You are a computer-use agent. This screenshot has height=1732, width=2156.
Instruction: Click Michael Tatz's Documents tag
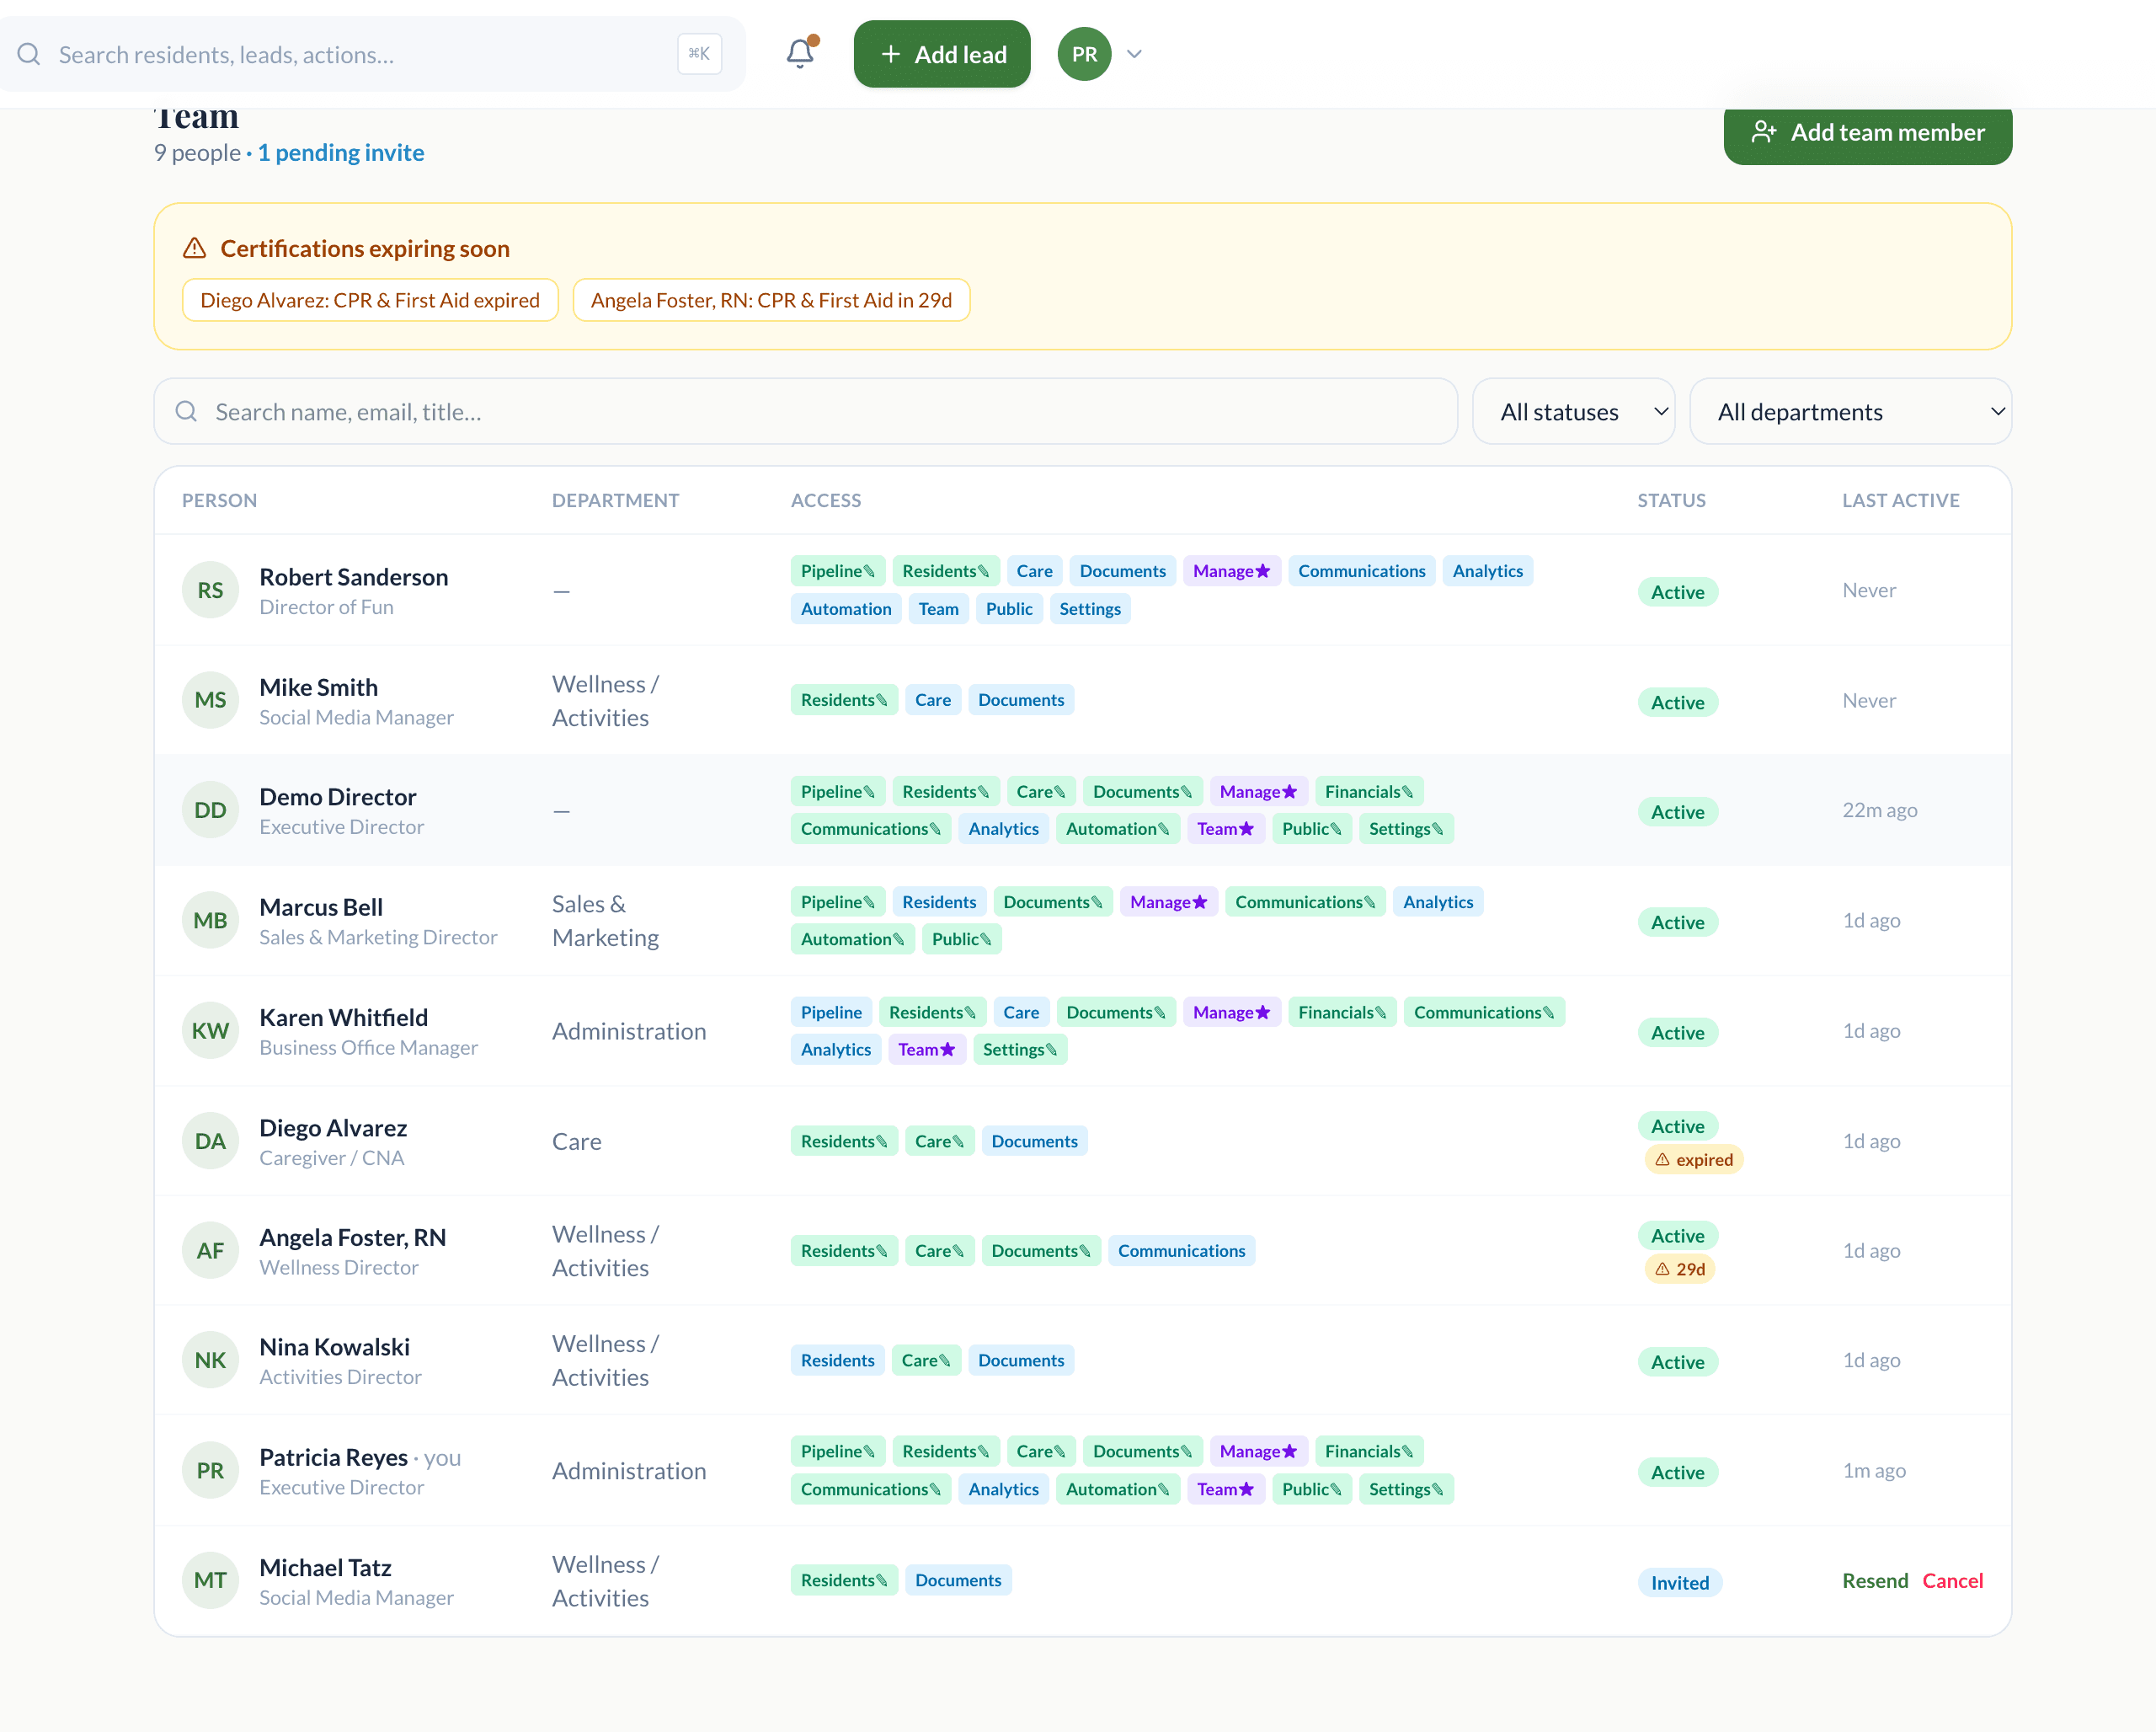click(957, 1581)
